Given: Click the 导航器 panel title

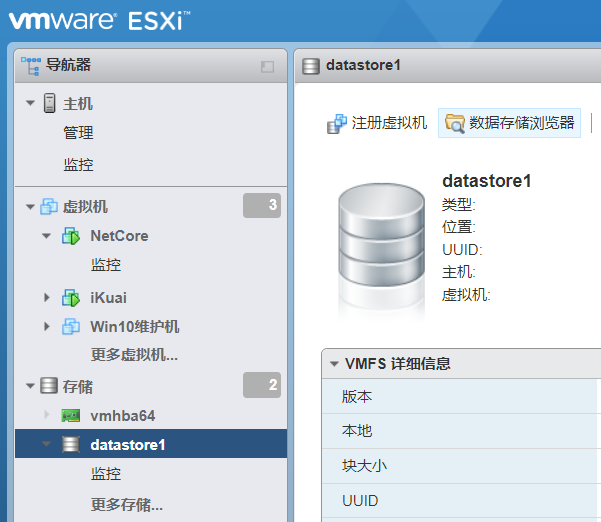Looking at the screenshot, I should tap(68, 65).
